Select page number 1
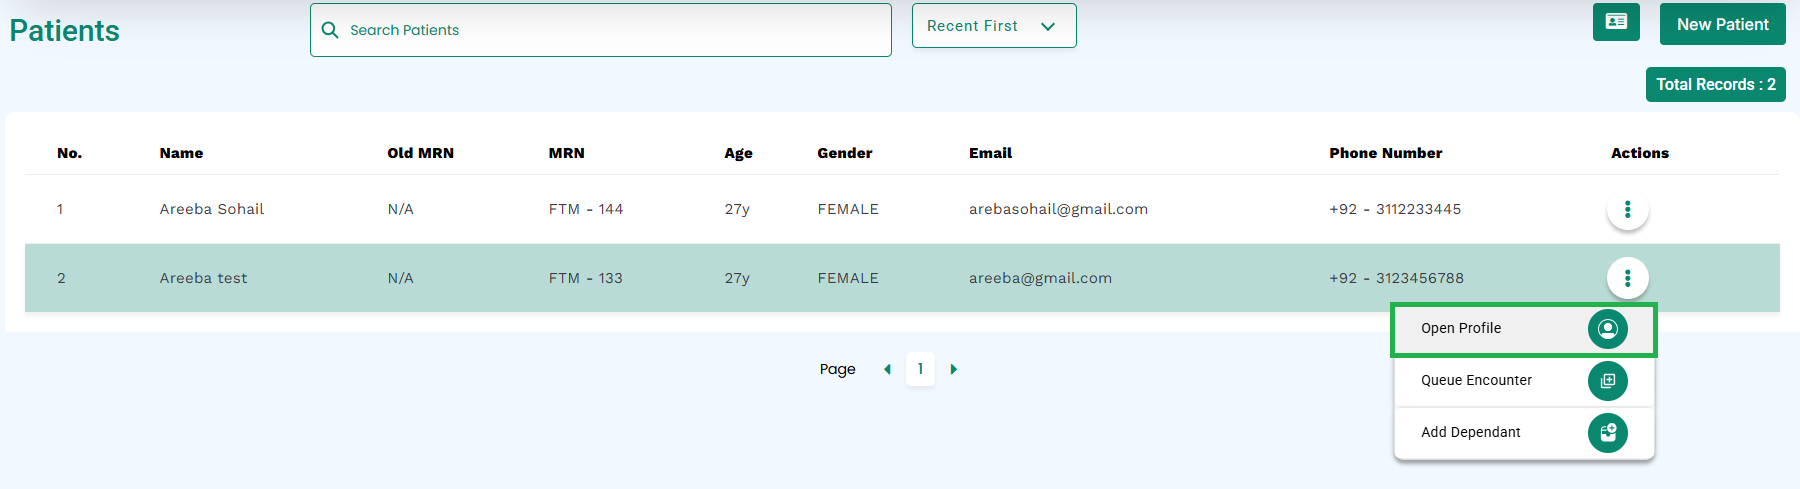The width and height of the screenshot is (1800, 489). pos(920,369)
